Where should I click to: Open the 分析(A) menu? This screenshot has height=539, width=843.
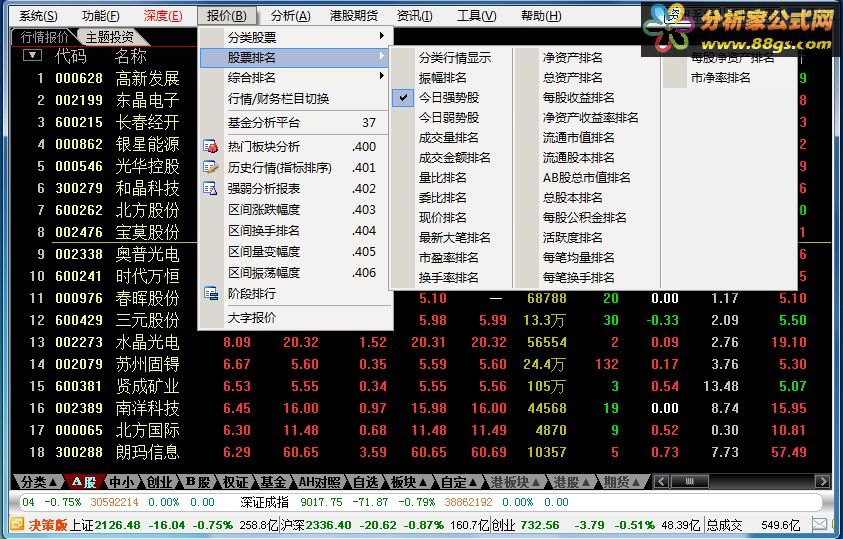coord(290,16)
